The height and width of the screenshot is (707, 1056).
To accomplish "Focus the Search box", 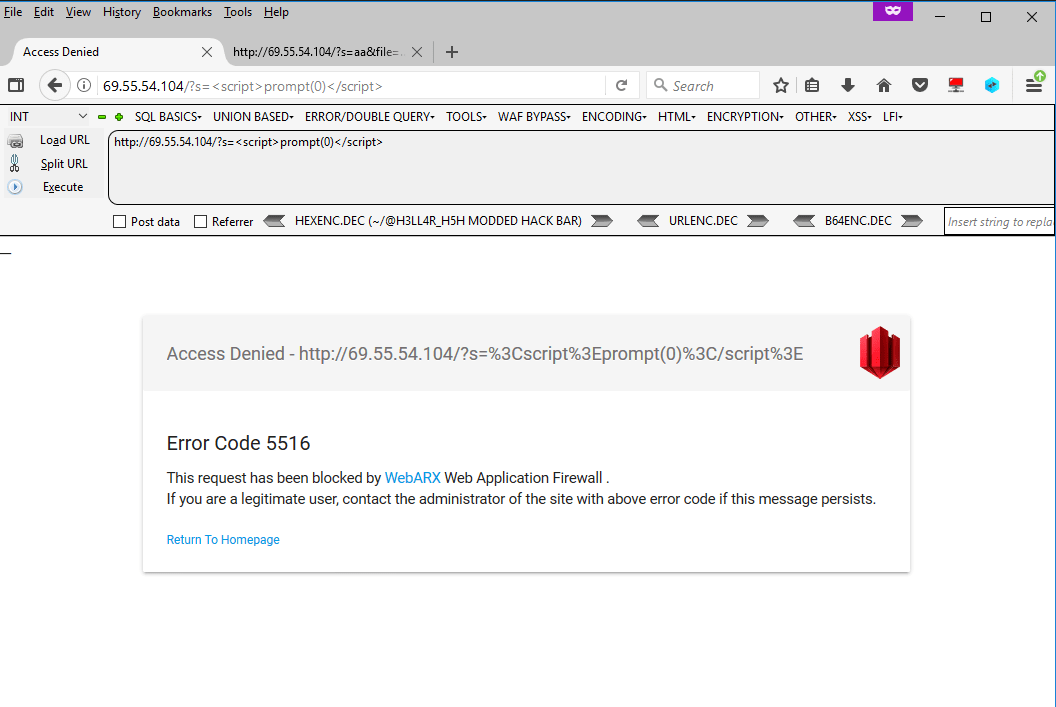I will coord(702,86).
